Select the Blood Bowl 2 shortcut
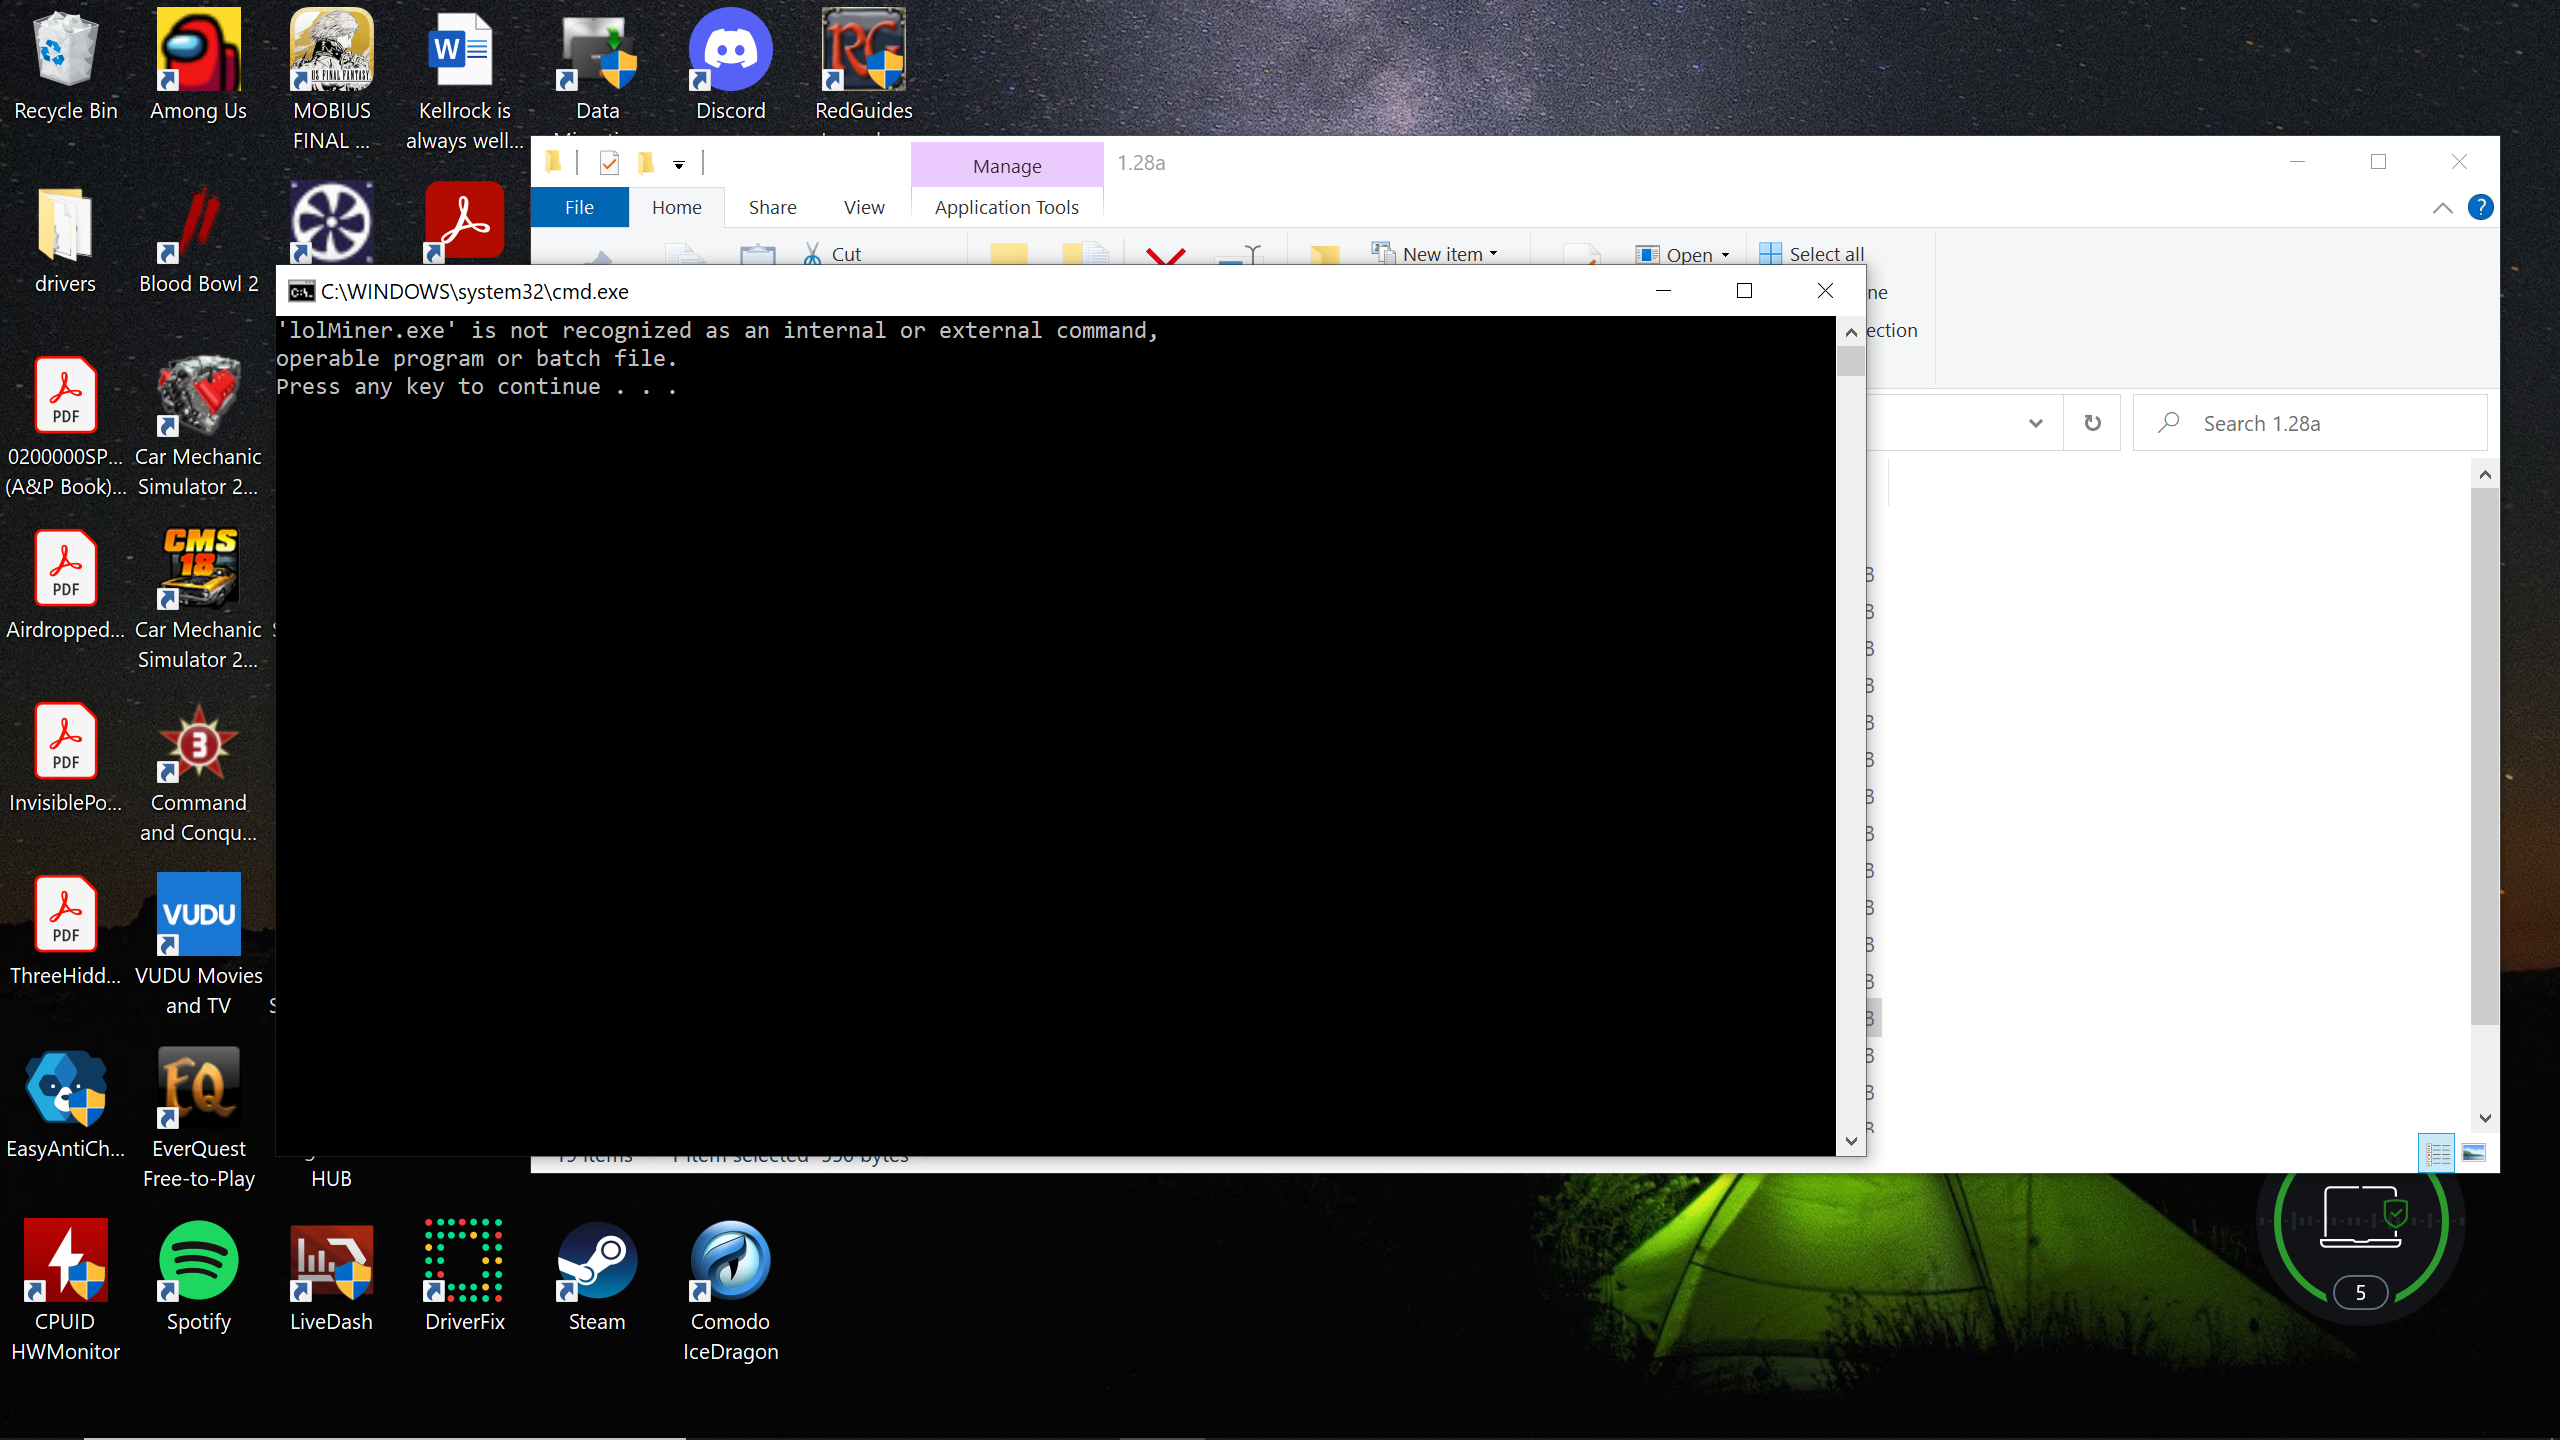Screen dimensions: 2560x1440 pyautogui.click(x=198, y=240)
